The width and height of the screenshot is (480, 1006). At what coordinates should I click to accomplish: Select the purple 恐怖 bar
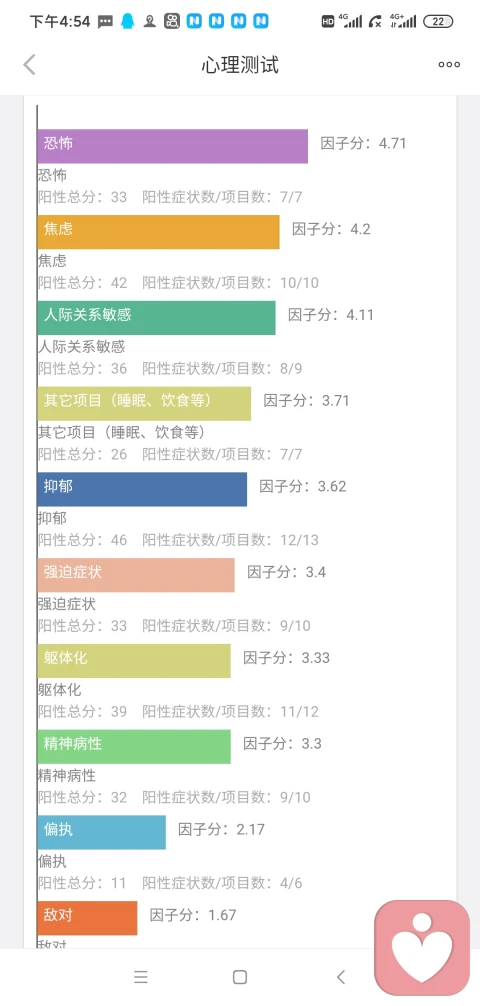[173, 146]
